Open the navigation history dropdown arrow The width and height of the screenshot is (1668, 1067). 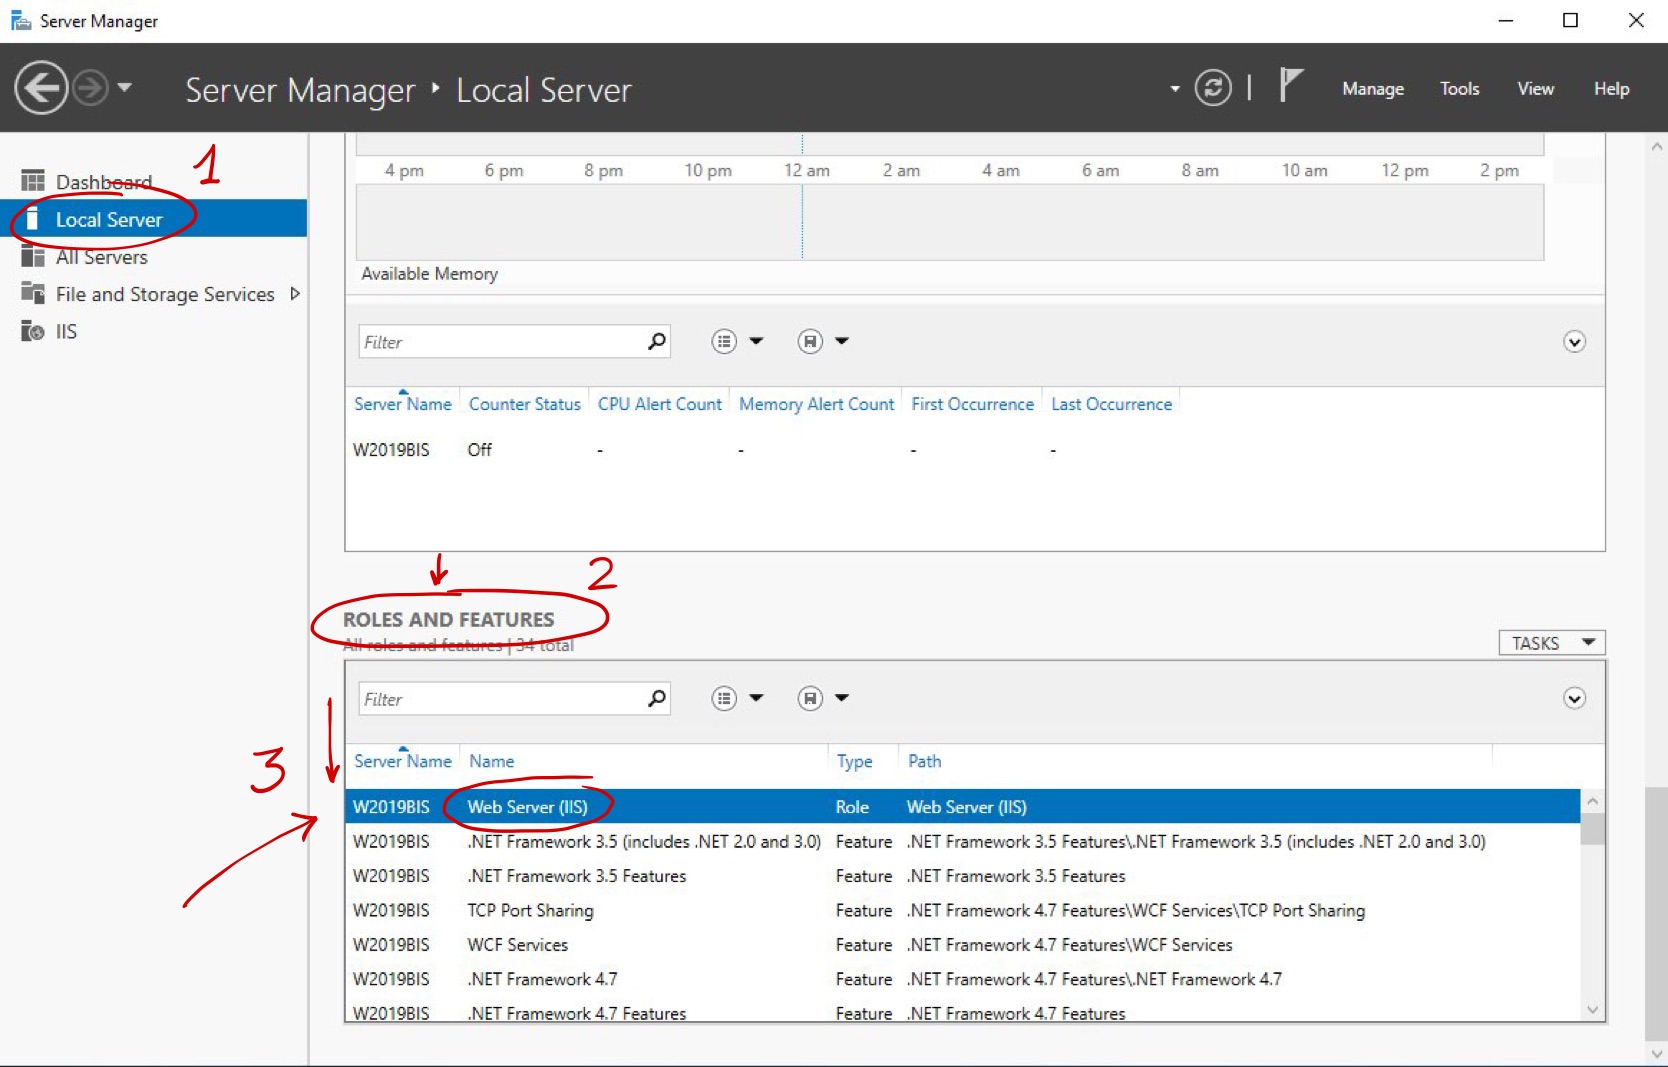click(125, 87)
